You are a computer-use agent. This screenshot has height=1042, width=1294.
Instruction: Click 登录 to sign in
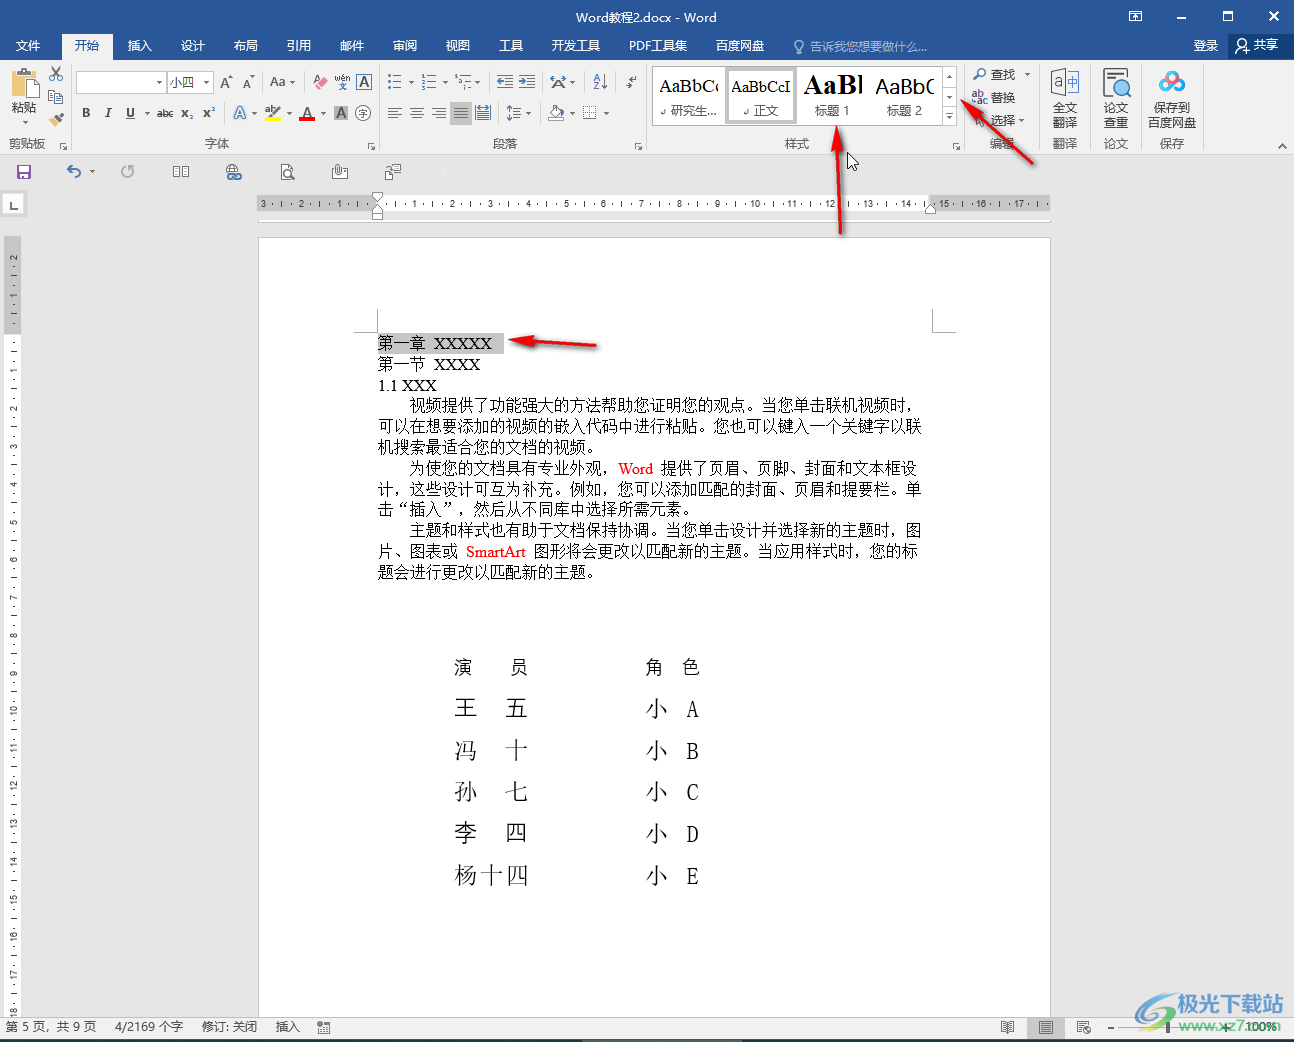tap(1206, 46)
